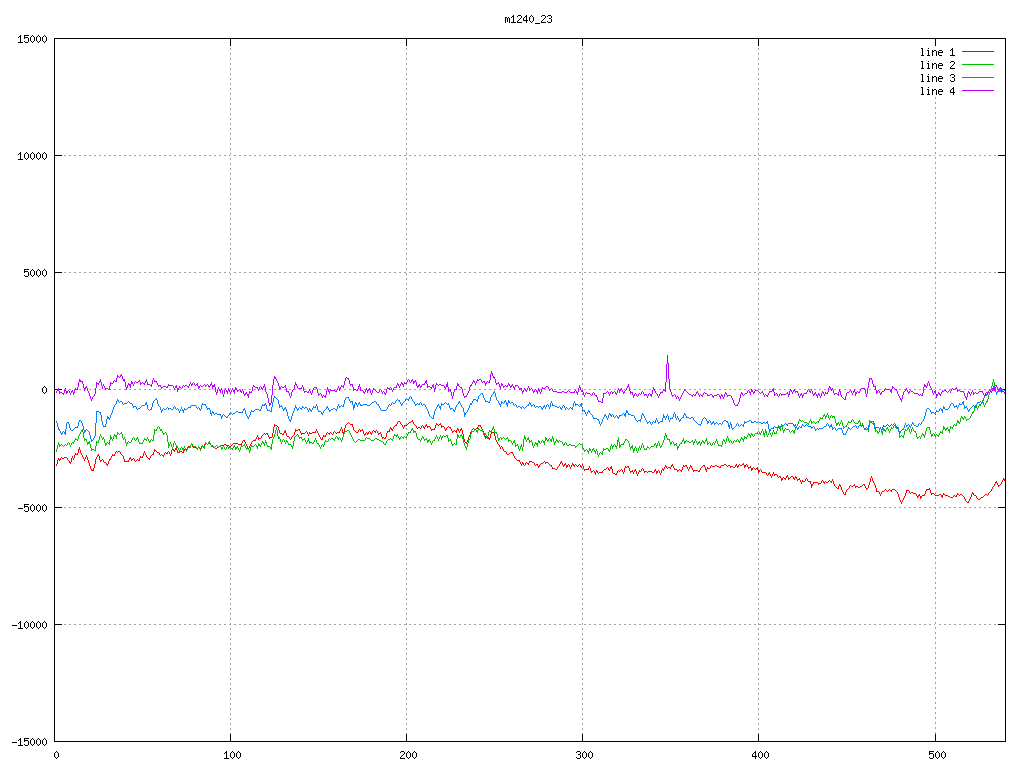1024x768 pixels.
Task: Click the 500 x-axis tick label
Action: (x=935, y=755)
